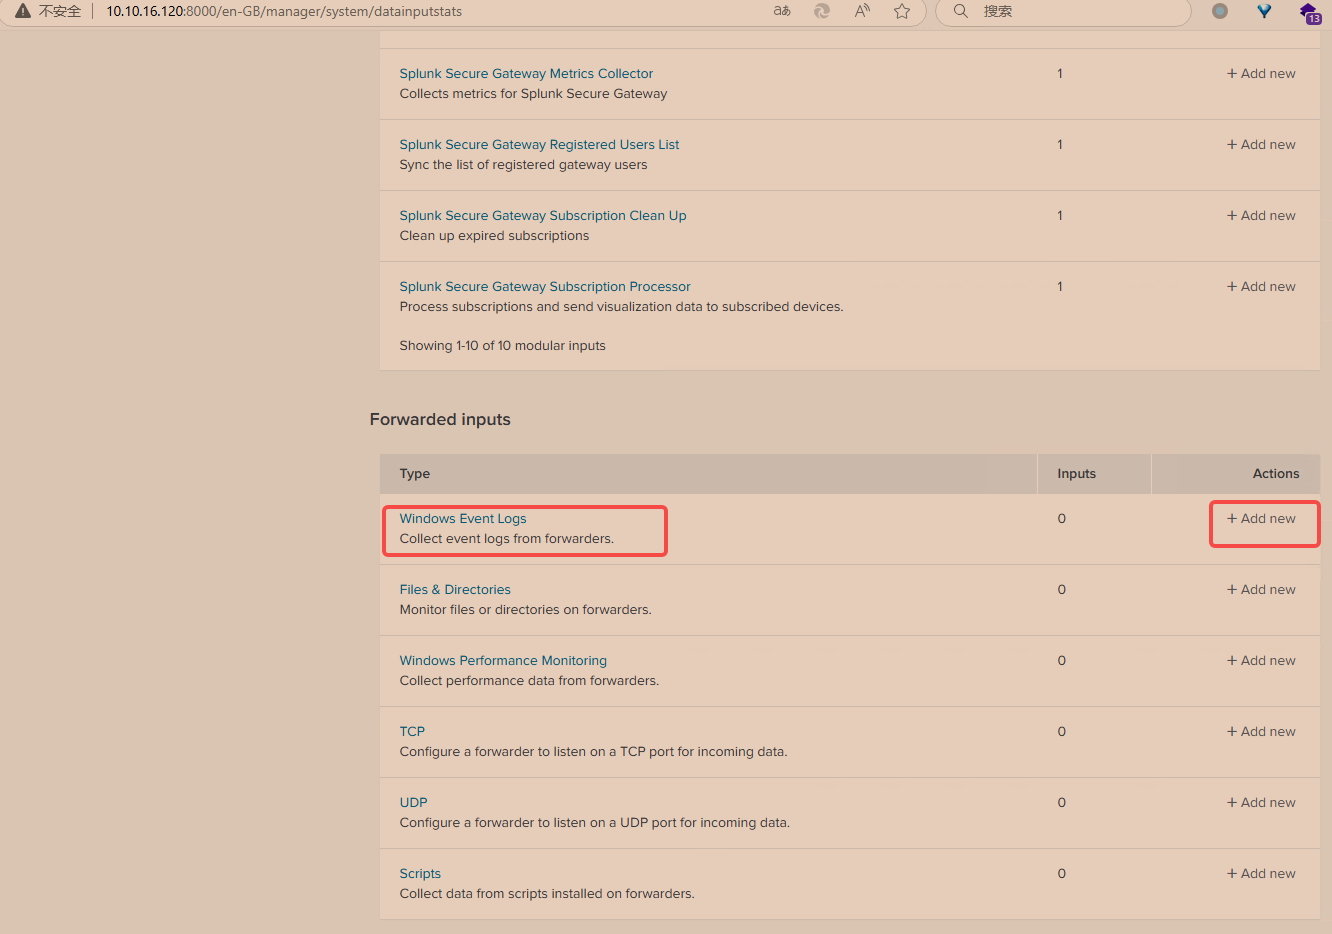Screen dimensions: 1332x934
Task: Click 'Collect event logs from forwarders.' text
Action: (506, 539)
